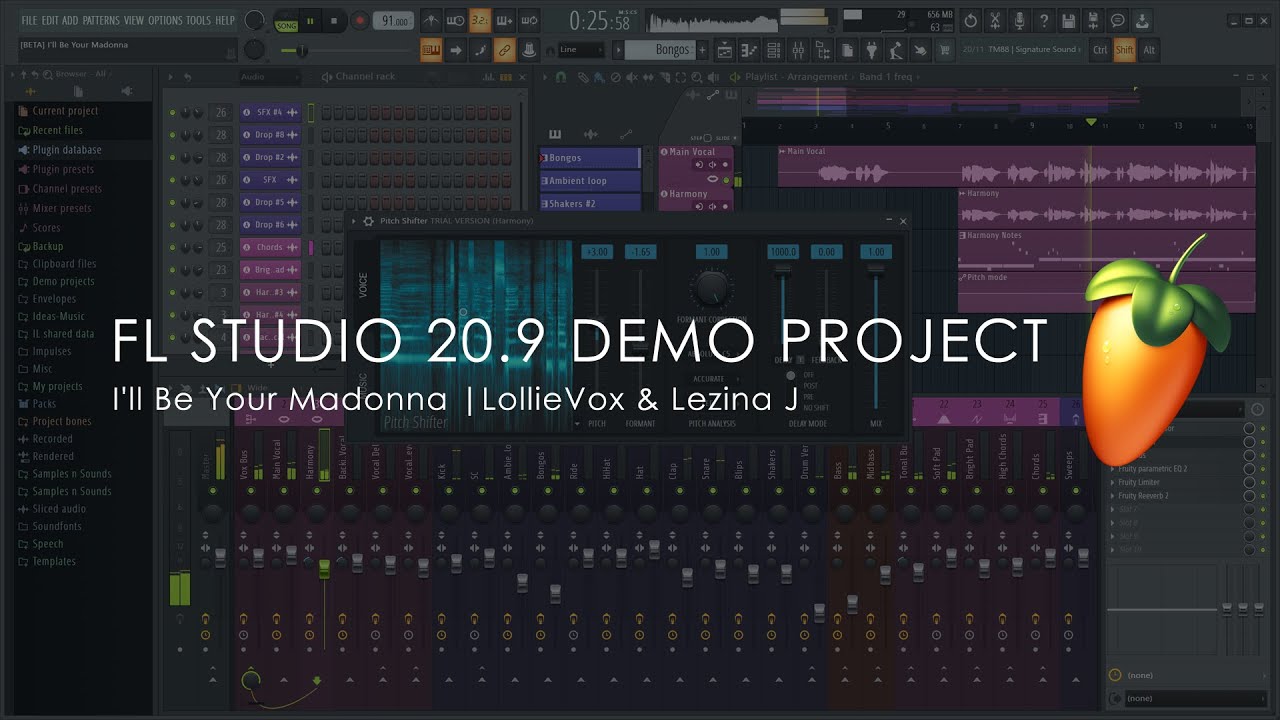Mute the Chords channel LED
The width and height of the screenshot is (1280, 720).
pyautogui.click(x=172, y=248)
